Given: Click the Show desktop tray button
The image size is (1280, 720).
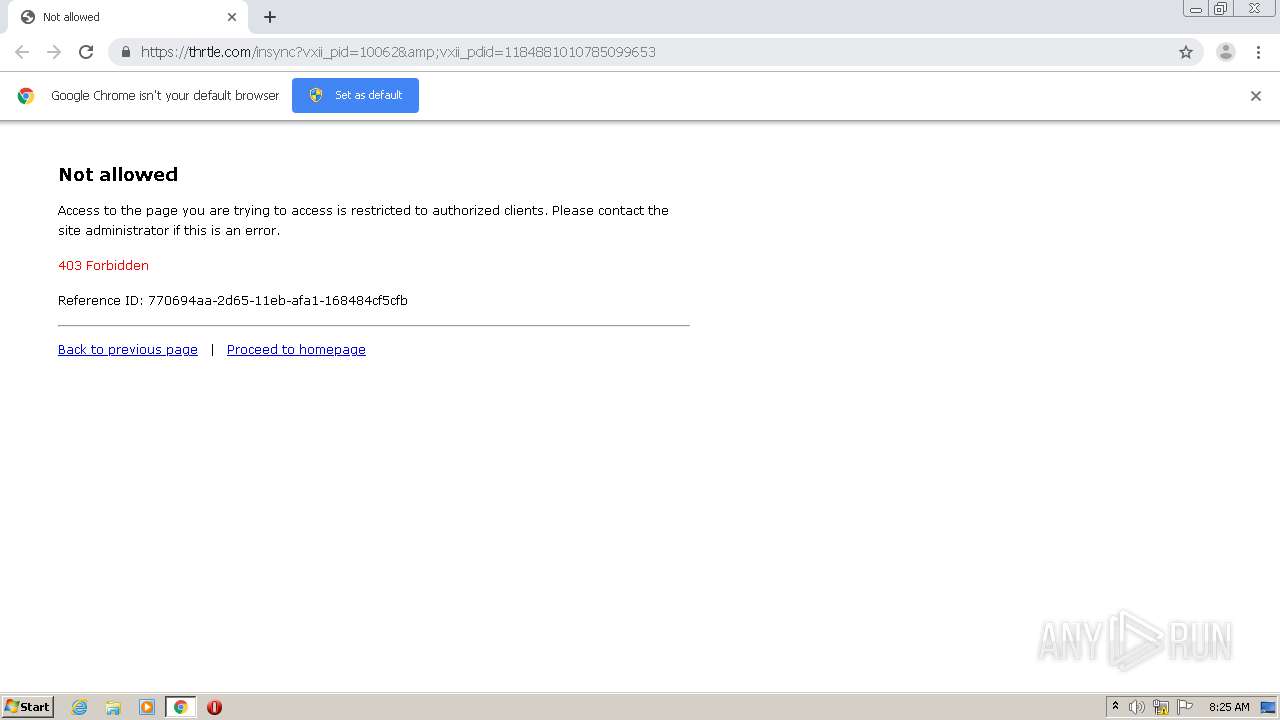Looking at the screenshot, I should click(x=1268, y=707).
